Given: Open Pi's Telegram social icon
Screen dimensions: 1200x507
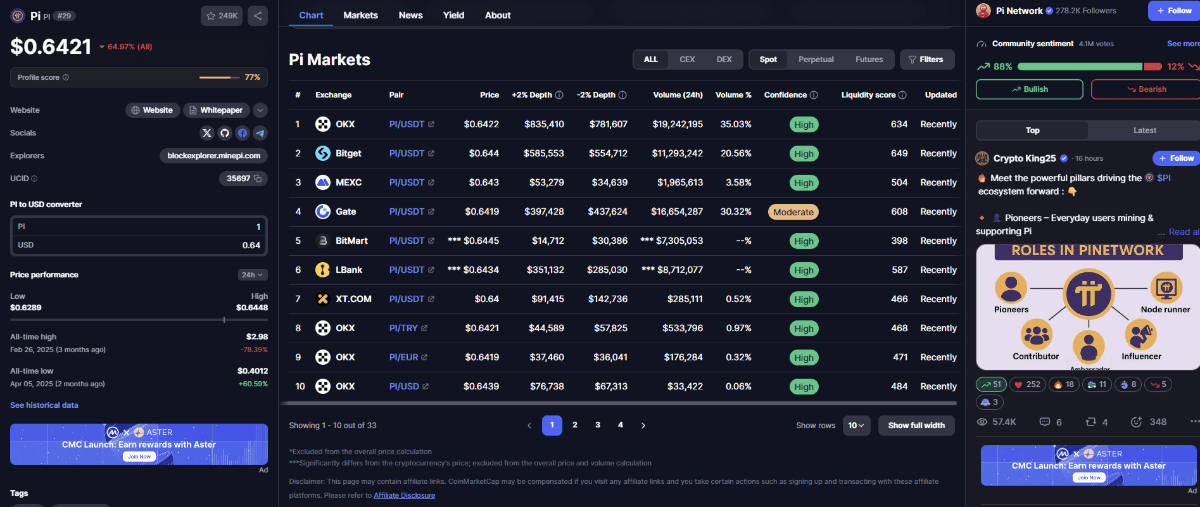Looking at the screenshot, I should coord(260,133).
